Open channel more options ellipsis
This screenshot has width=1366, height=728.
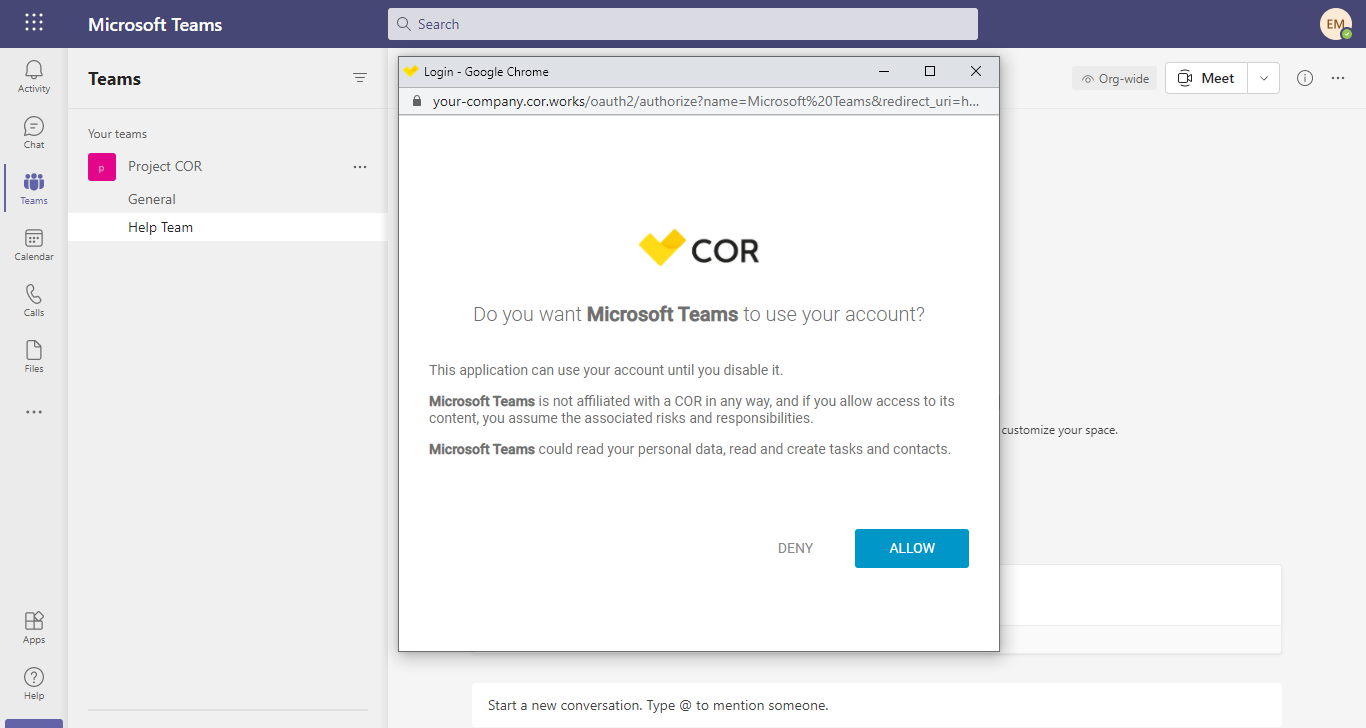(x=1338, y=78)
